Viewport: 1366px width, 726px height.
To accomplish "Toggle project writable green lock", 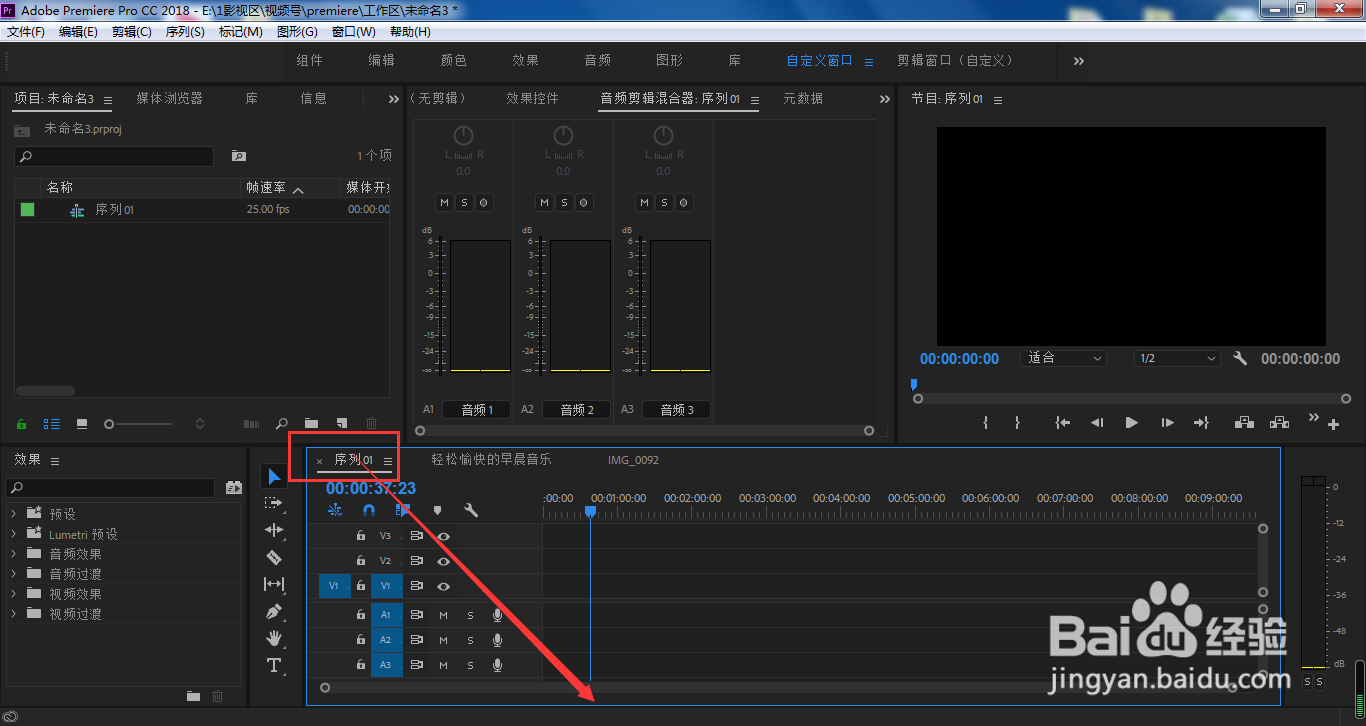I will 21,424.
